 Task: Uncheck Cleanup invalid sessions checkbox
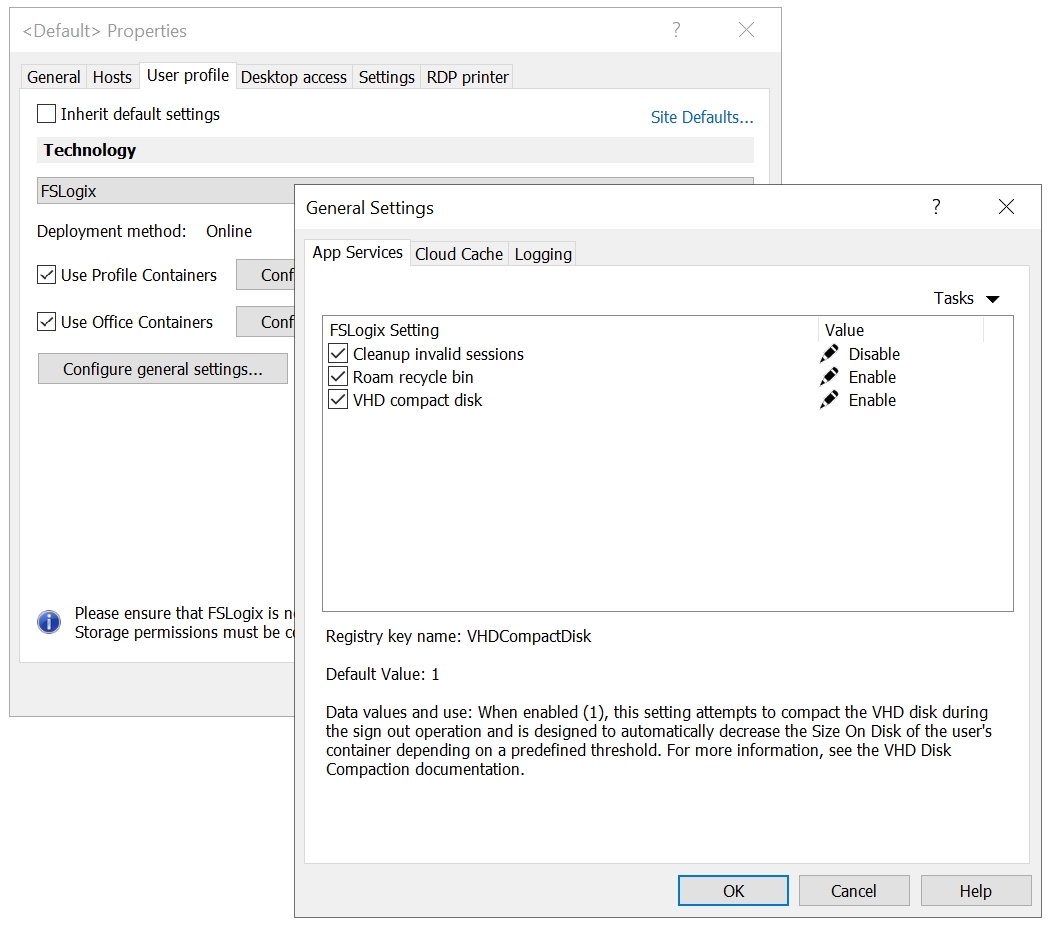[x=338, y=354]
